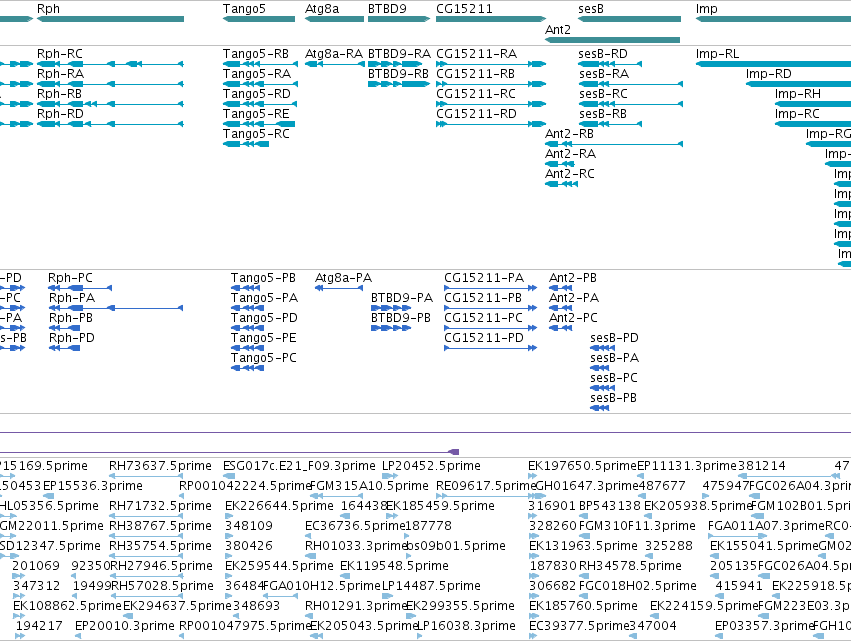851x641 pixels.
Task: Click EST RH27946.5prime
Action: 146,576
